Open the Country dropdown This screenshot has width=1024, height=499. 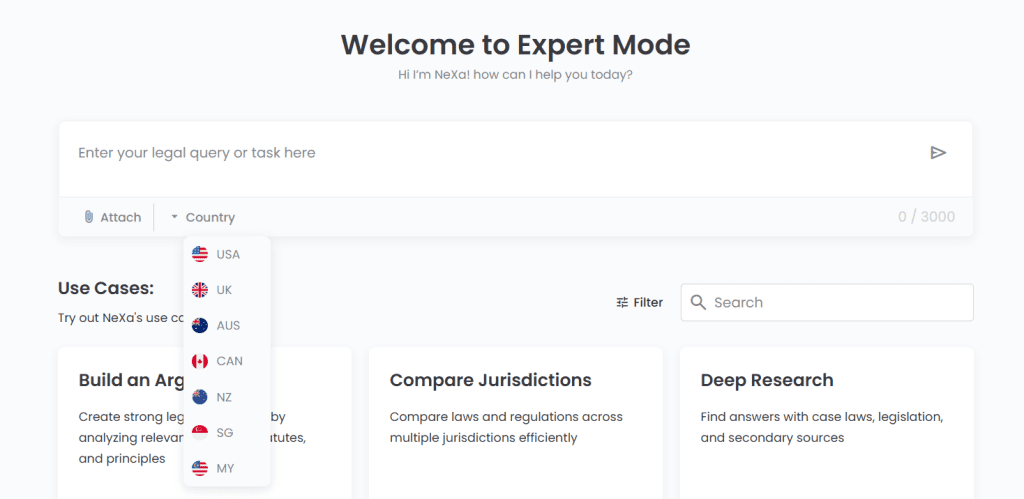[202, 217]
